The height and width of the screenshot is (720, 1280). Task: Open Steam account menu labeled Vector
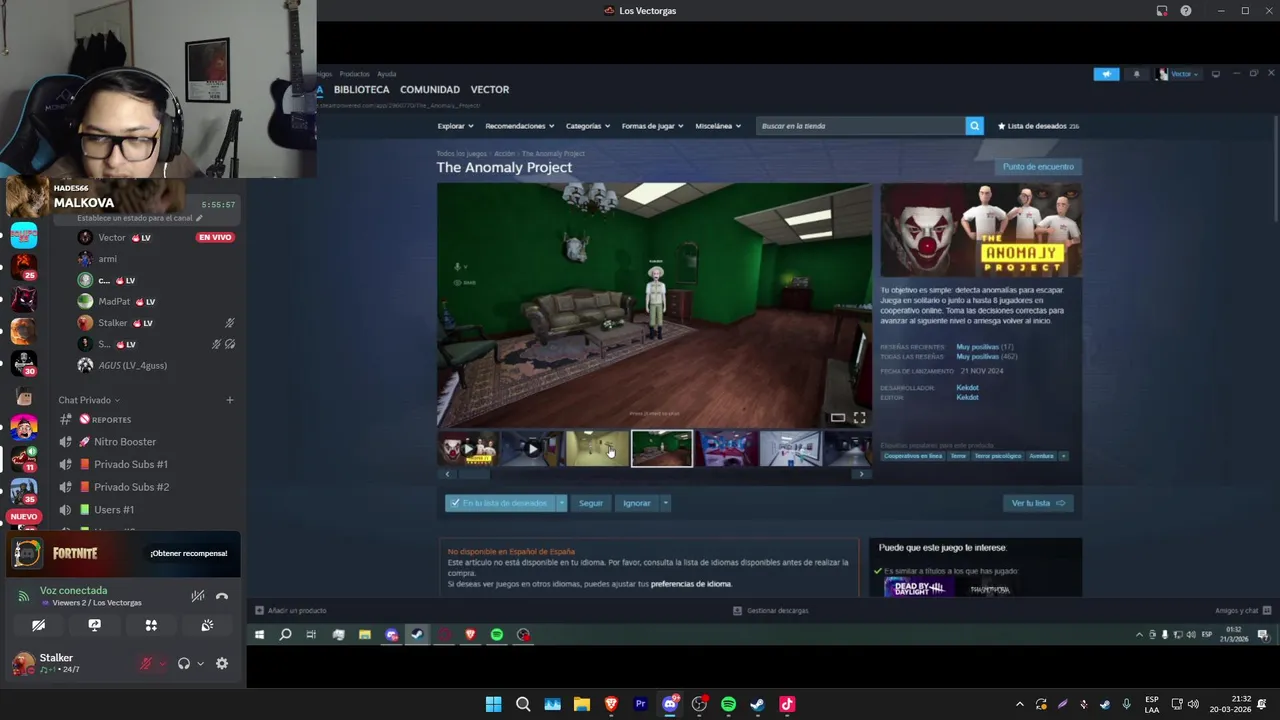(x=1178, y=74)
